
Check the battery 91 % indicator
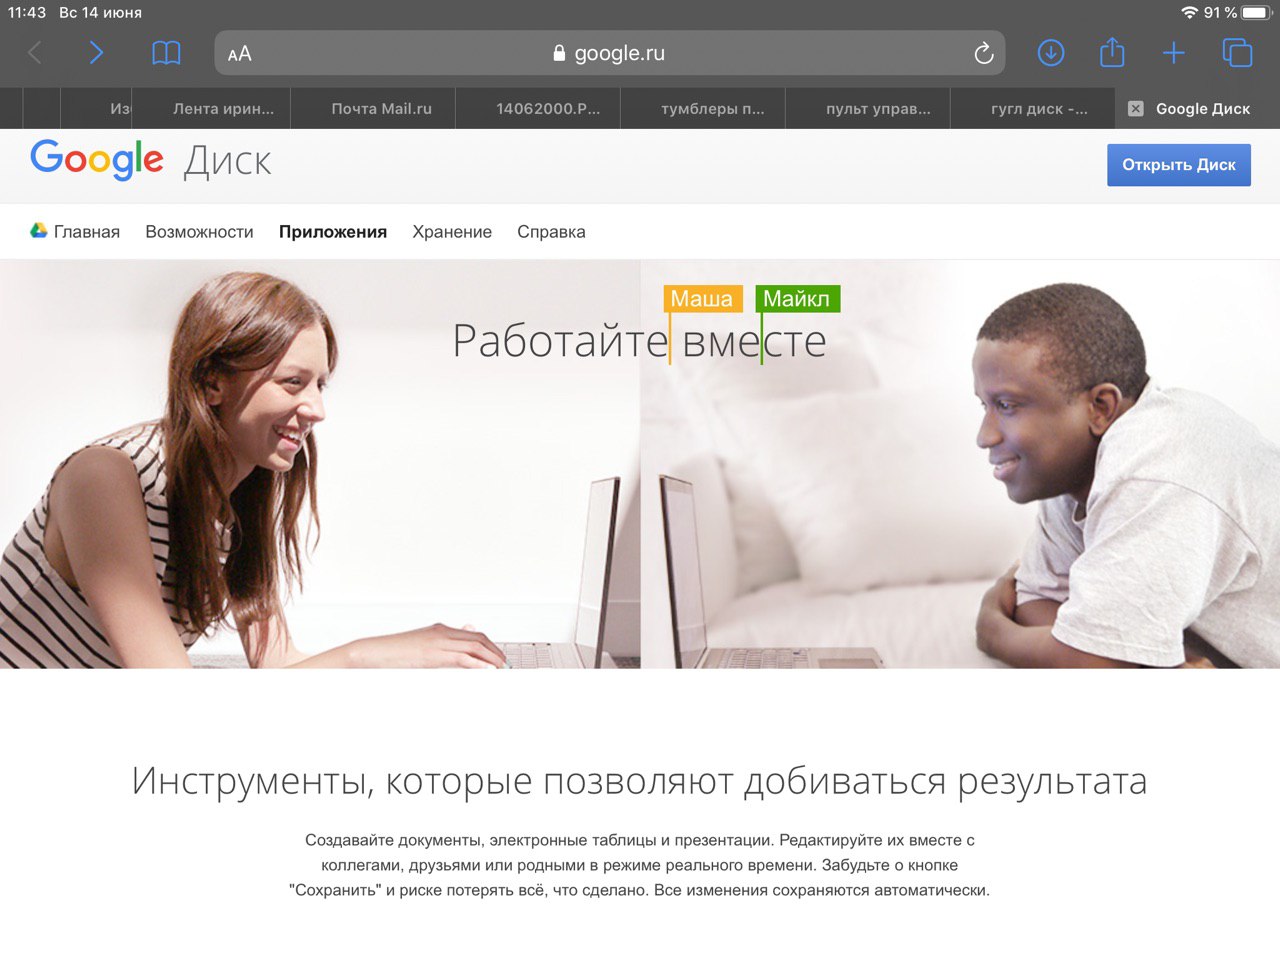[x=1237, y=13]
